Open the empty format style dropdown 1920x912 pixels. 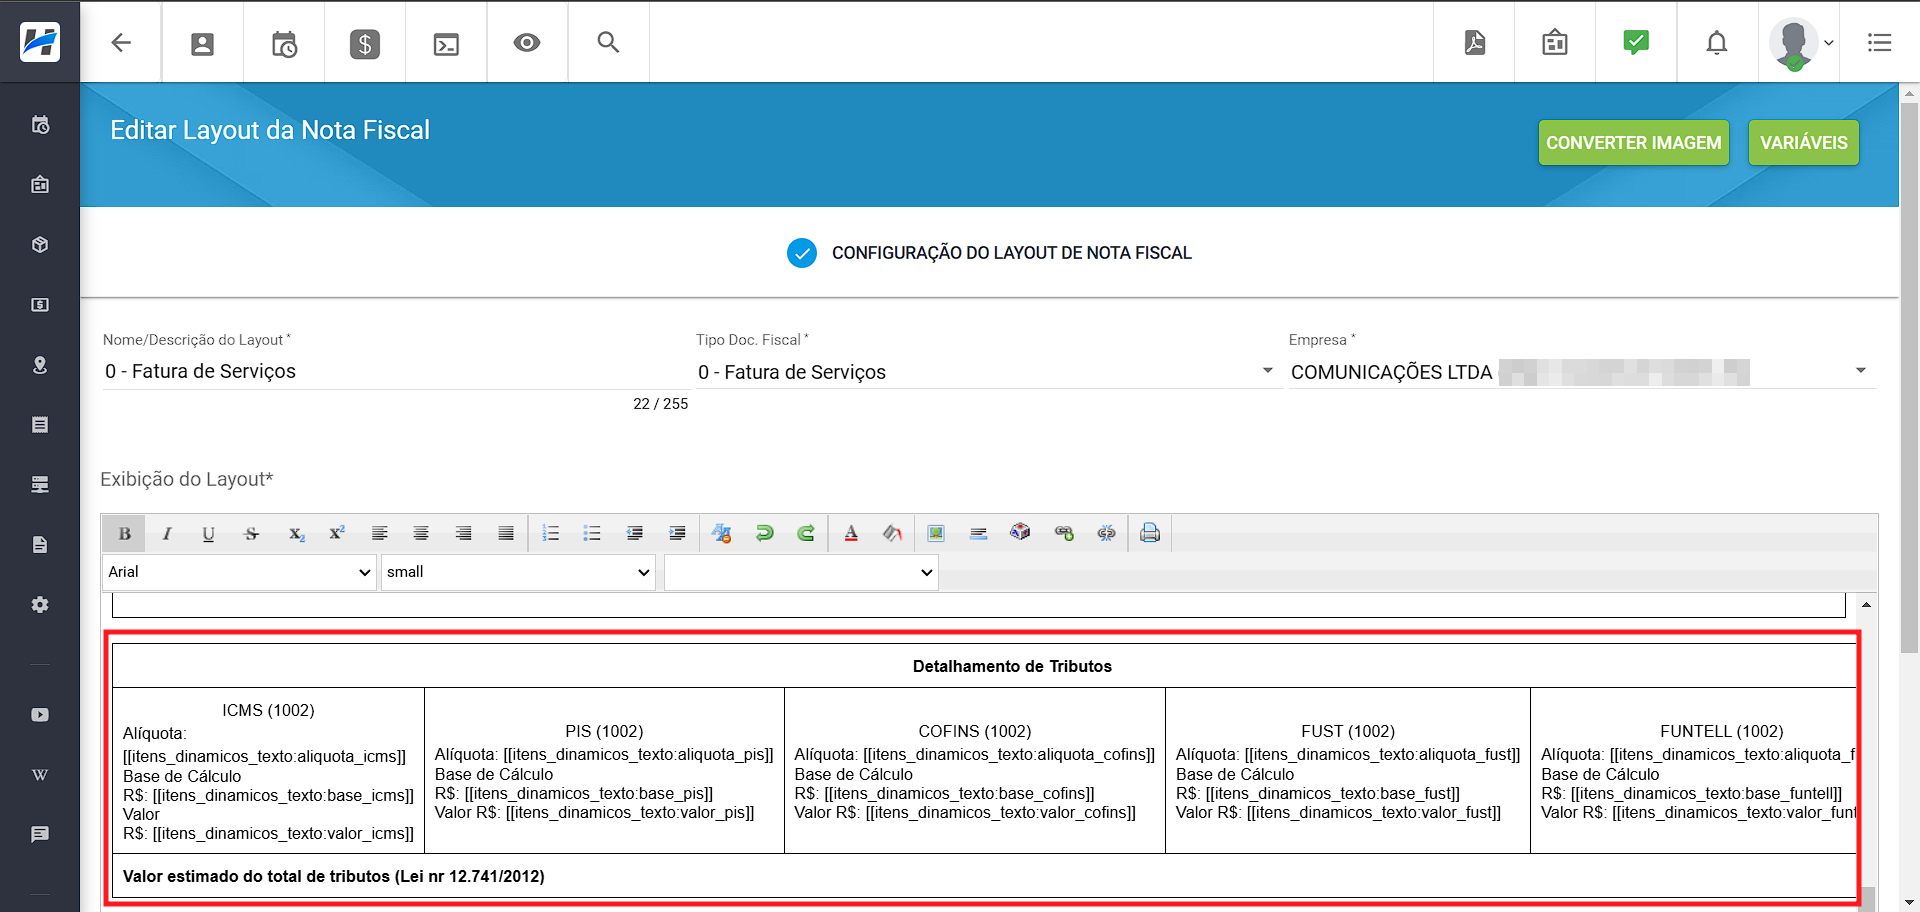tap(801, 572)
